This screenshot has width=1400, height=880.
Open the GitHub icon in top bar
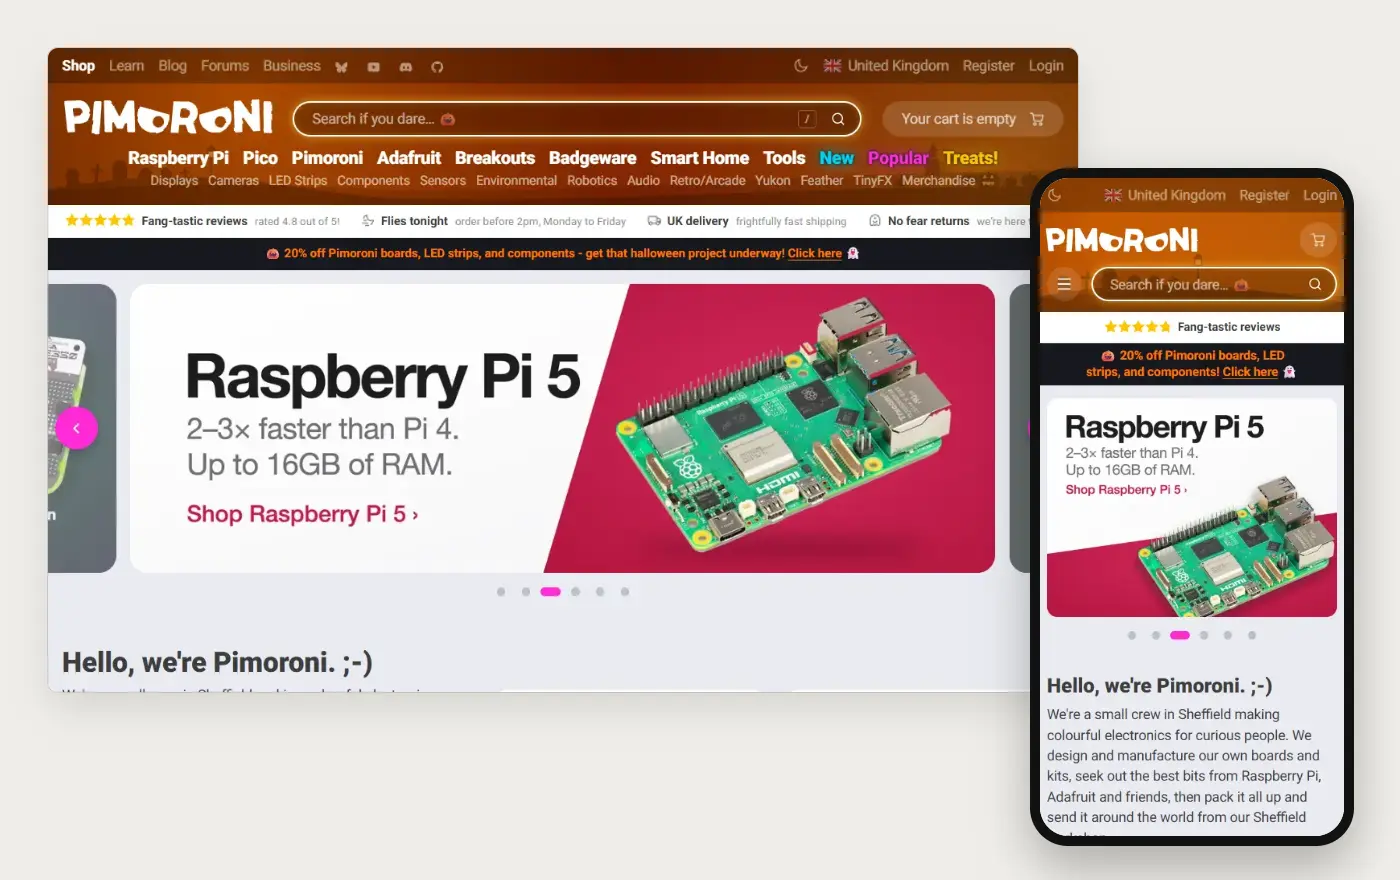437,67
